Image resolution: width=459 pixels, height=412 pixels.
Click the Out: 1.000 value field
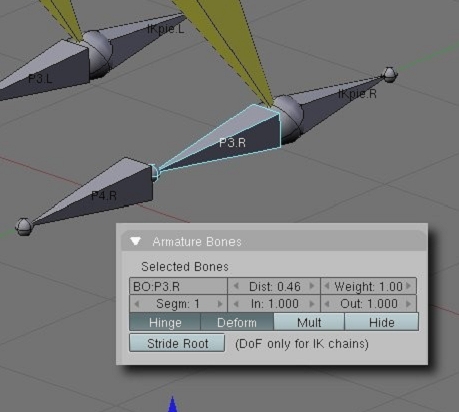(x=368, y=304)
